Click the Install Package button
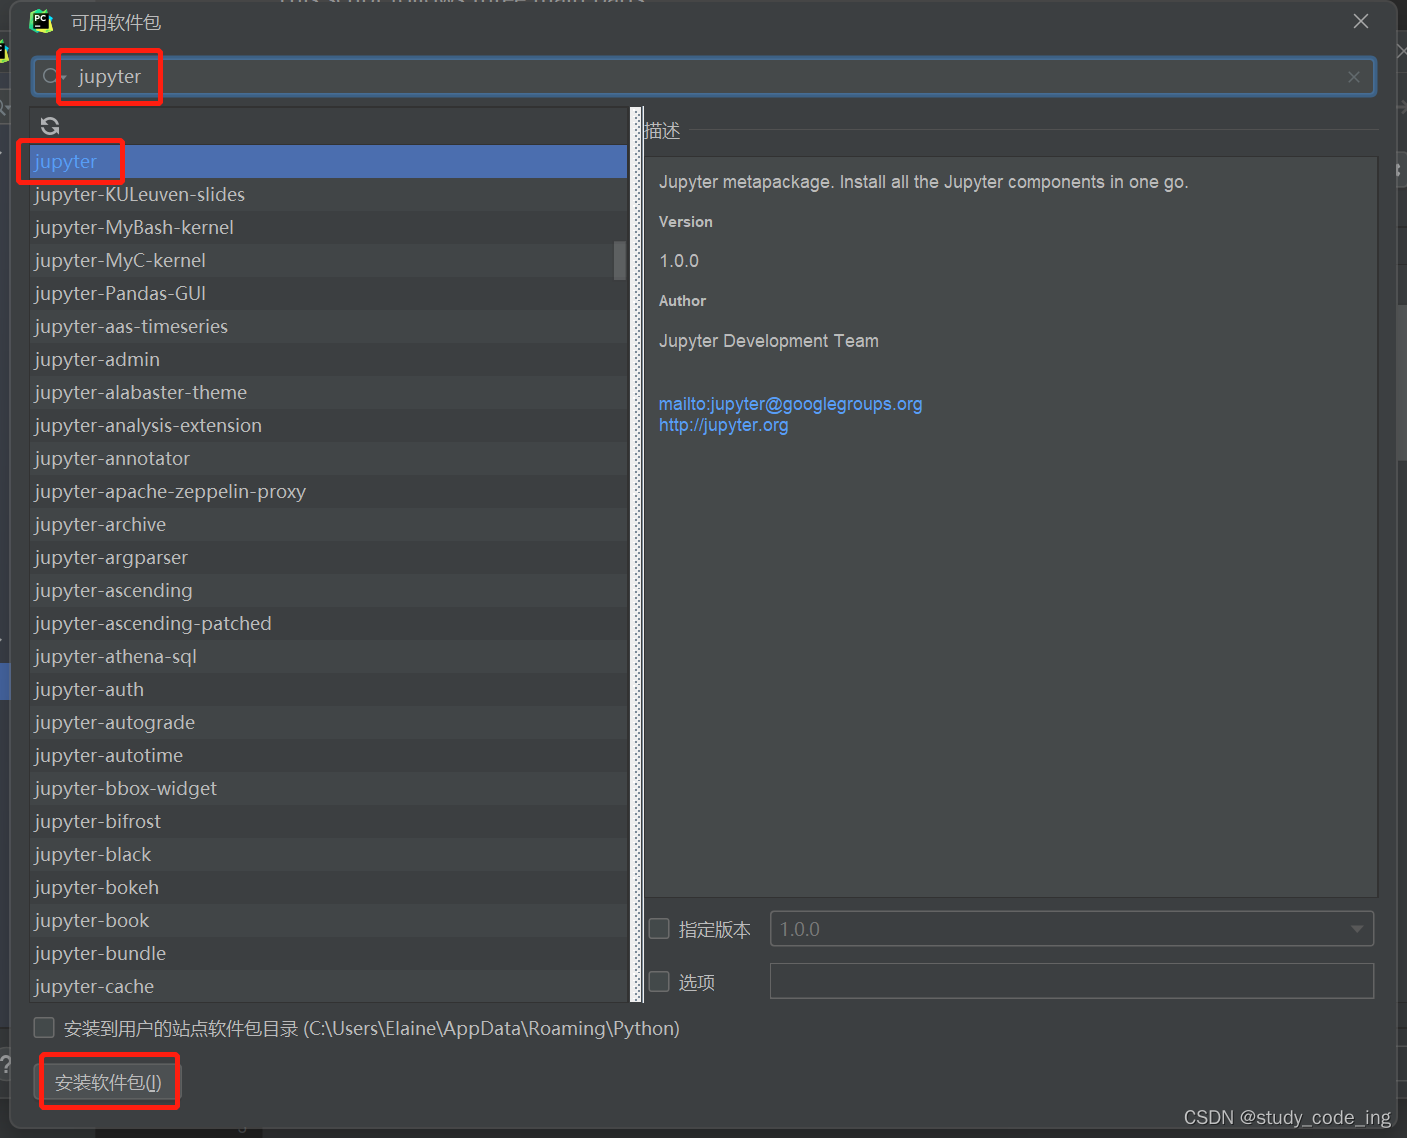The width and height of the screenshot is (1407, 1138). [x=108, y=1082]
